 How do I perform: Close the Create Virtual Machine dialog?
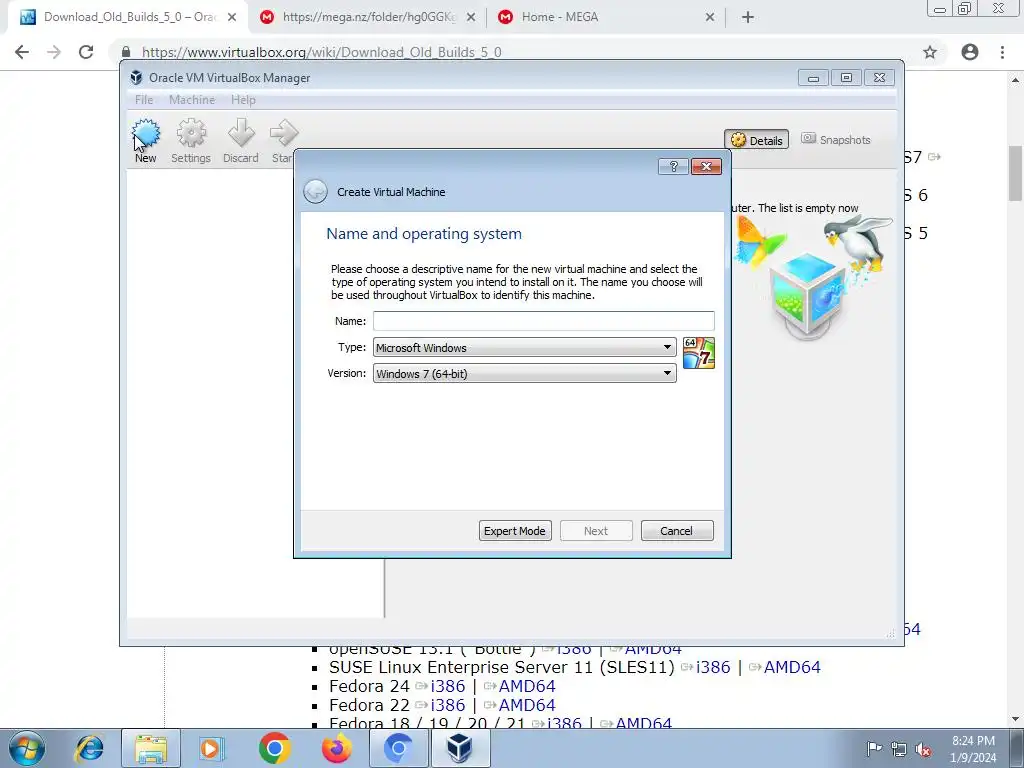point(706,167)
